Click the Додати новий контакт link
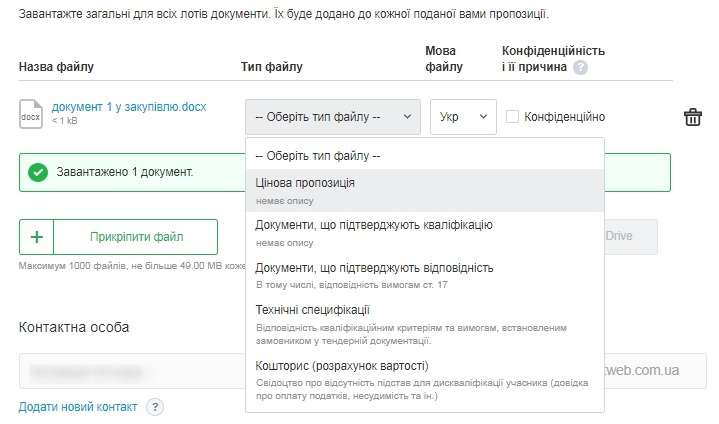Image resolution: width=719 pixels, height=424 pixels. [78, 407]
